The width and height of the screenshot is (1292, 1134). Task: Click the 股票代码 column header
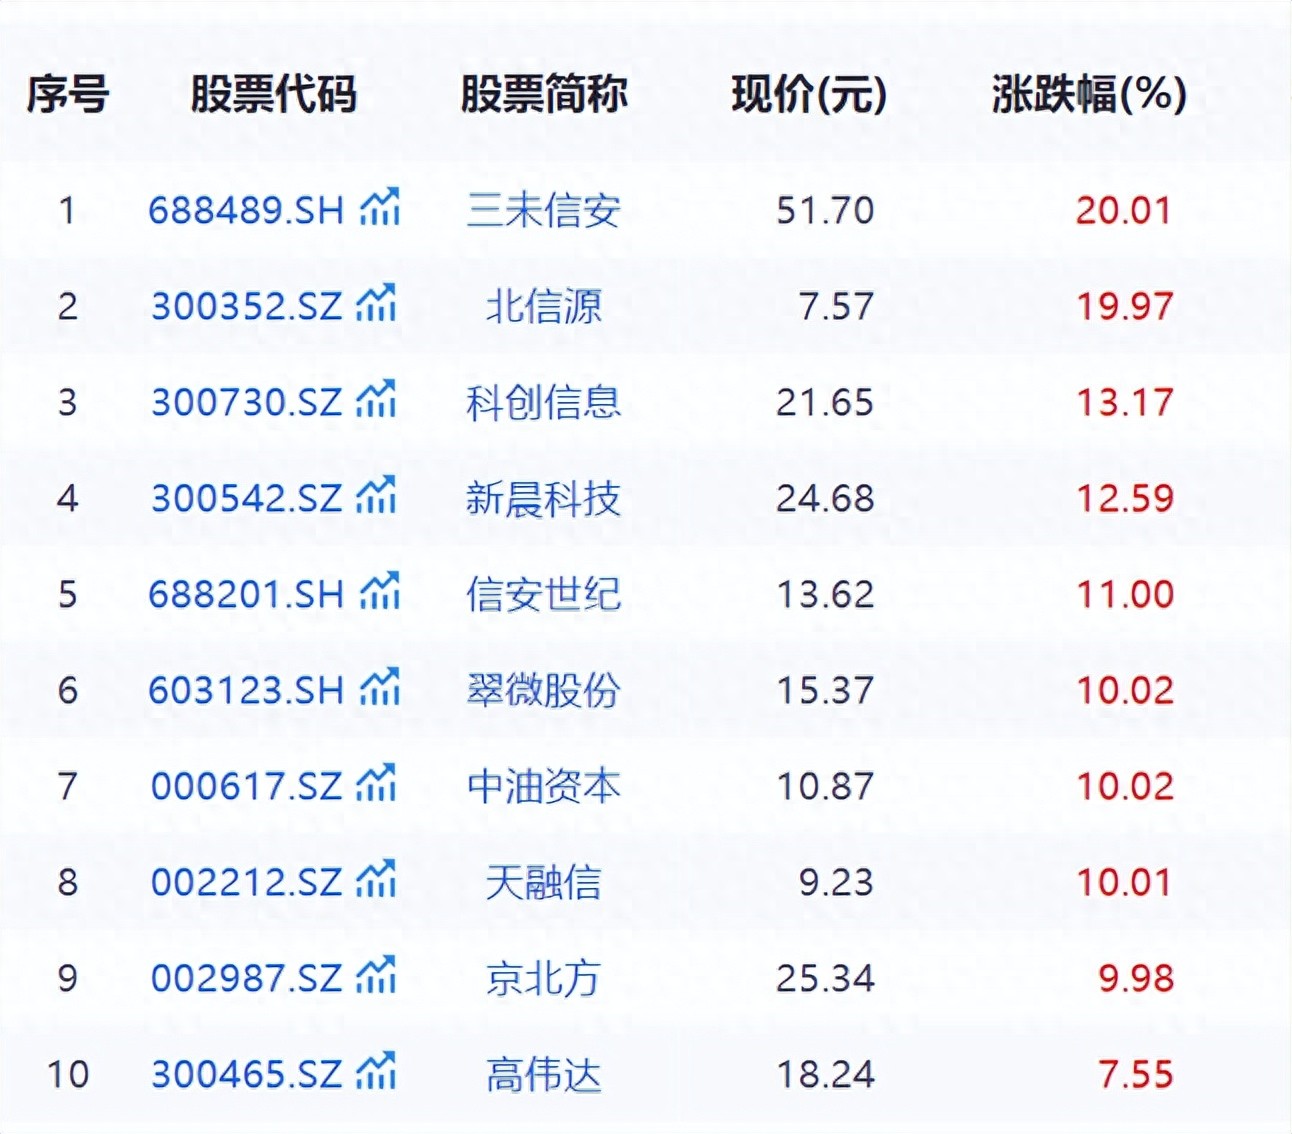click(273, 95)
